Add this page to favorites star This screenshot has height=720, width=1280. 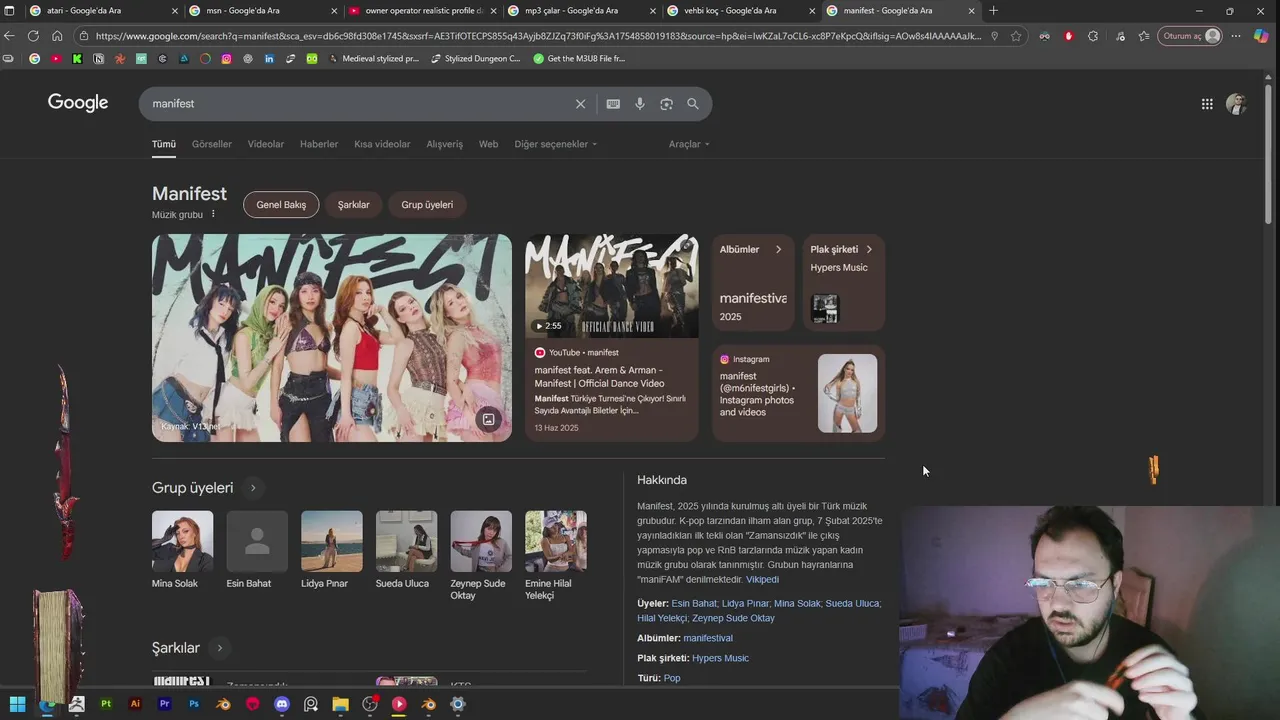point(1016,36)
